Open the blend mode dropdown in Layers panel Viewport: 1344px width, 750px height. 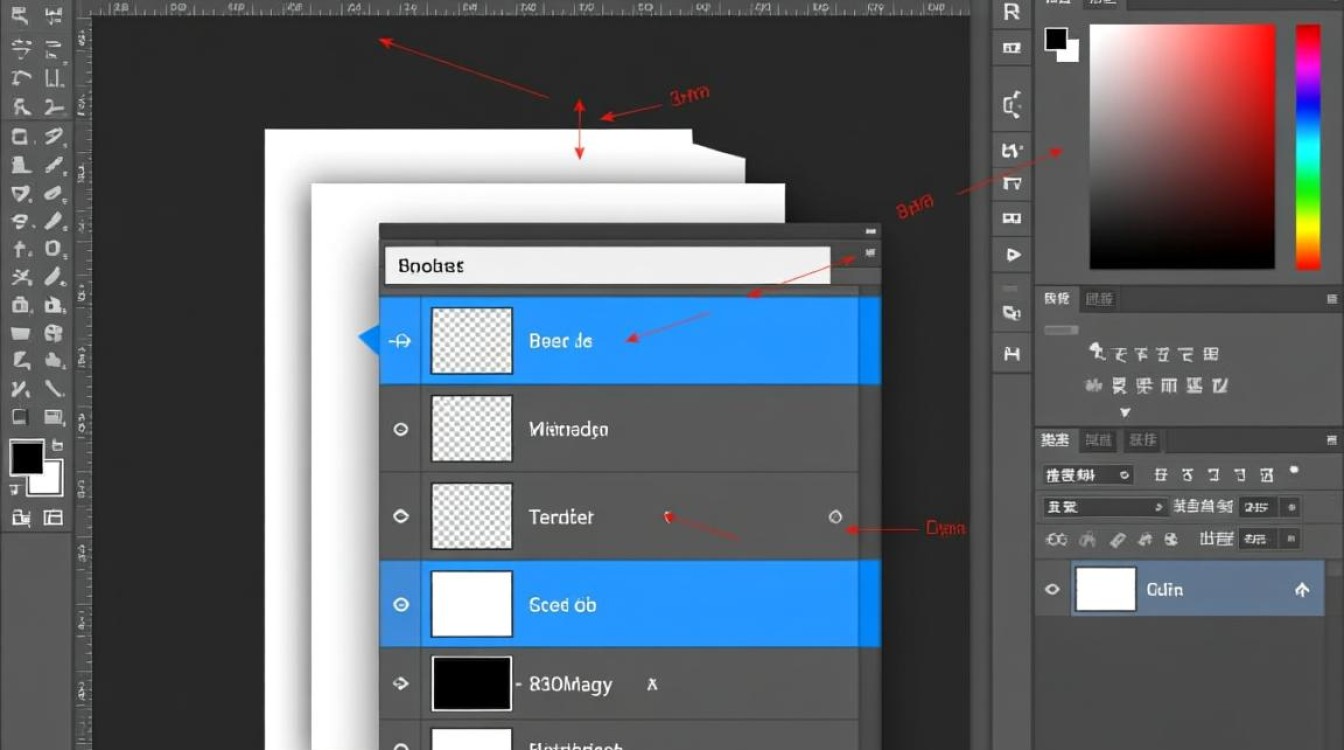1104,507
